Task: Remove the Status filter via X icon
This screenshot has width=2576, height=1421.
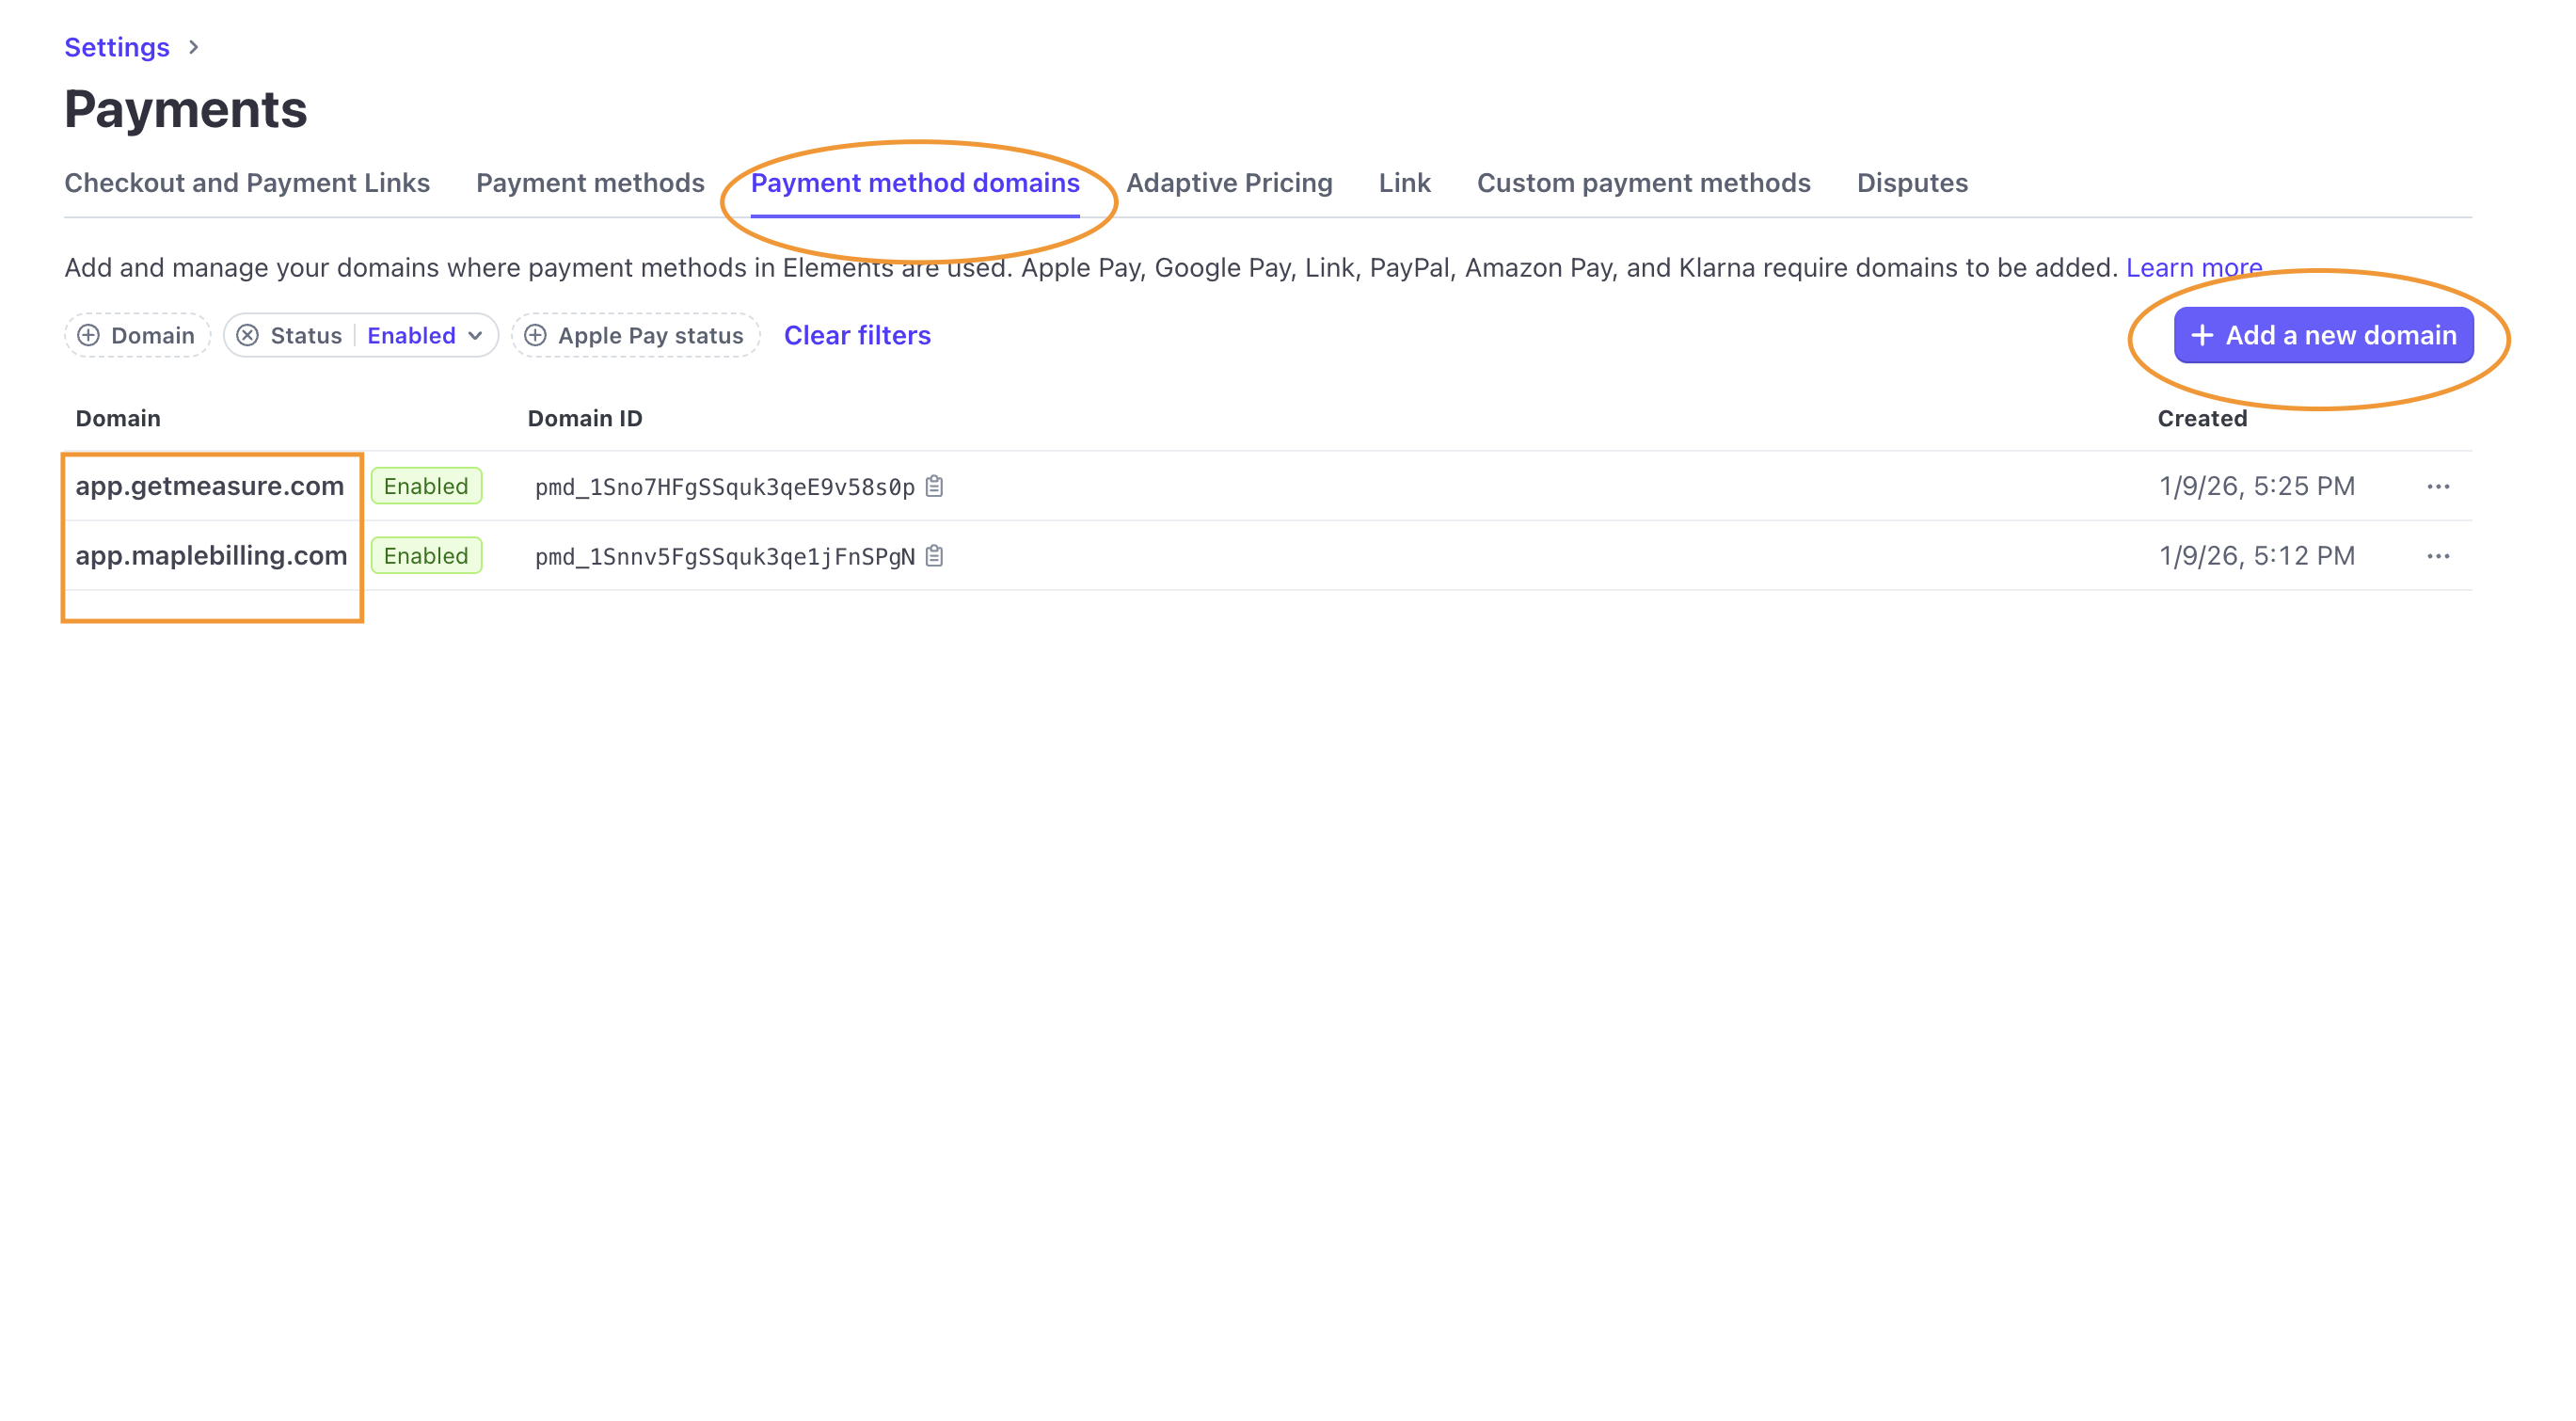Action: (x=248, y=335)
